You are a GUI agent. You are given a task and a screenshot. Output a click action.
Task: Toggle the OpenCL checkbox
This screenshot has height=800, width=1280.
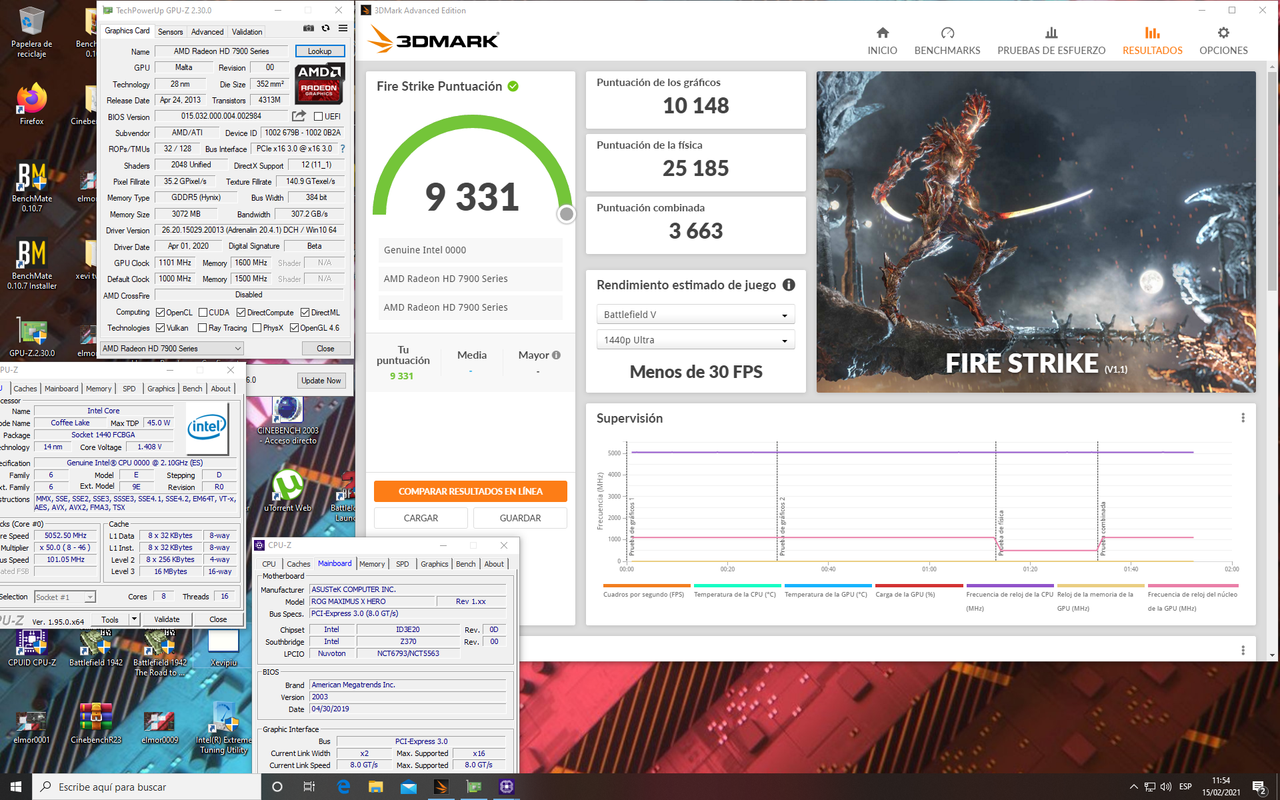click(x=161, y=312)
